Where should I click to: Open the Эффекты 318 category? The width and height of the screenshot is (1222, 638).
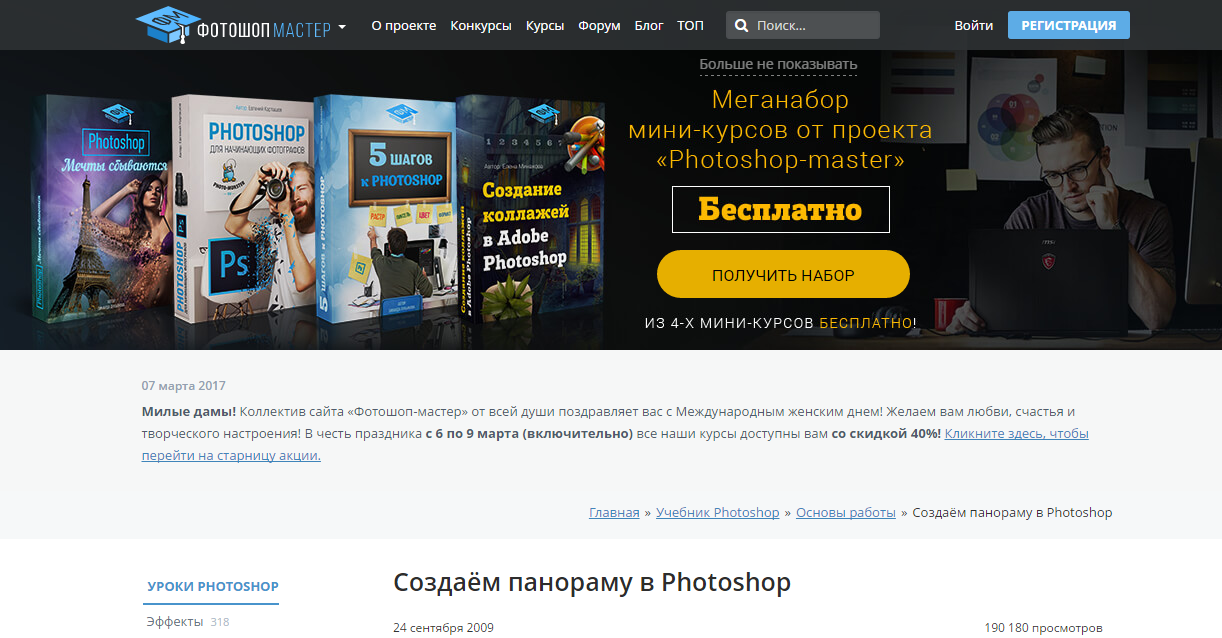click(188, 622)
